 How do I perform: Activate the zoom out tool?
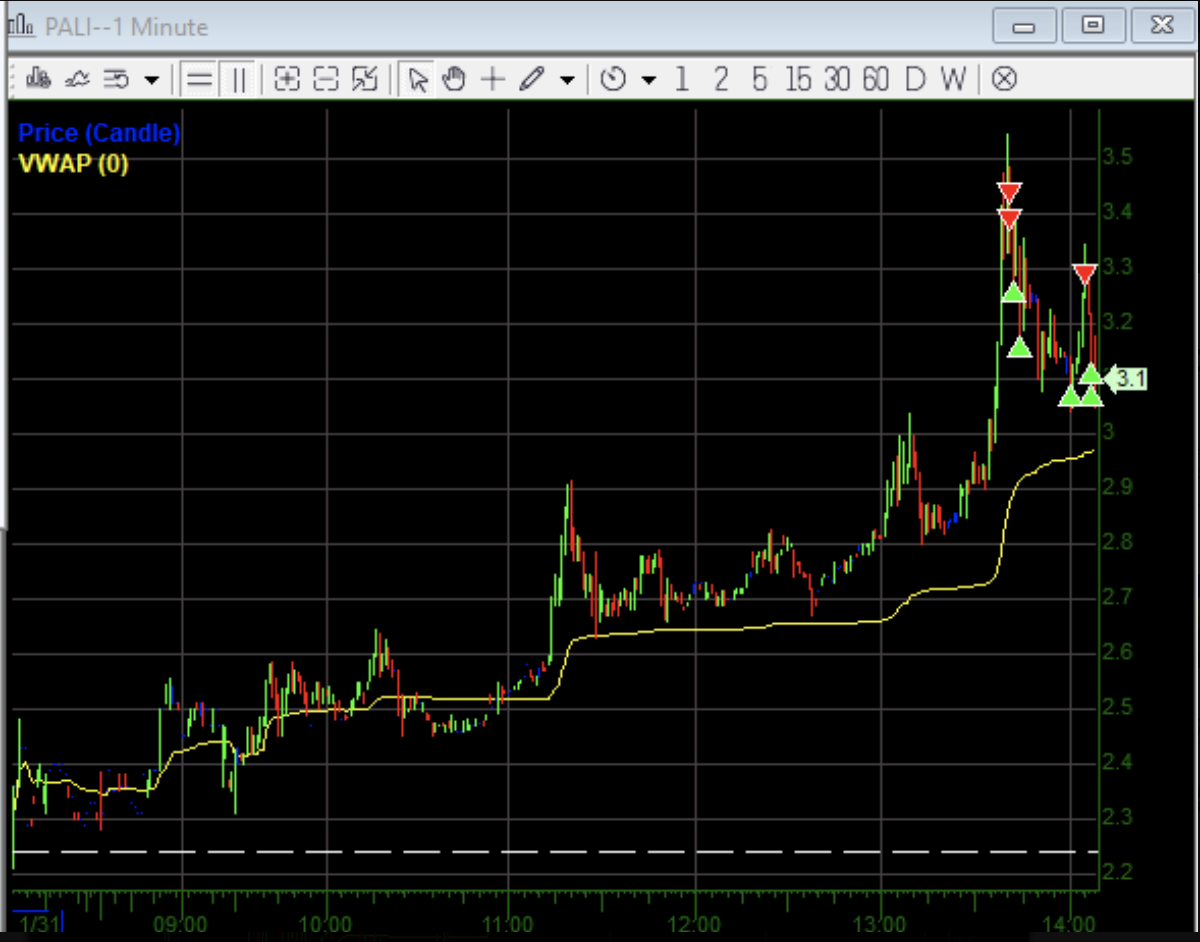tap(325, 79)
